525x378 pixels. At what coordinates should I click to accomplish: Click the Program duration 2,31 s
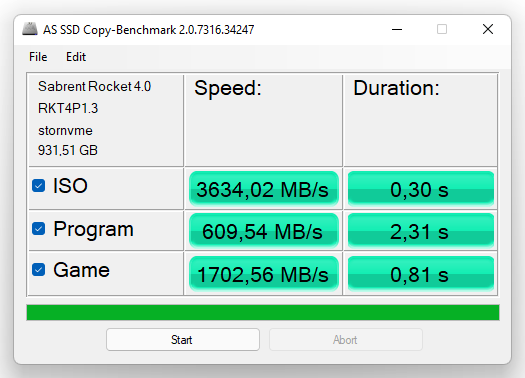421,231
